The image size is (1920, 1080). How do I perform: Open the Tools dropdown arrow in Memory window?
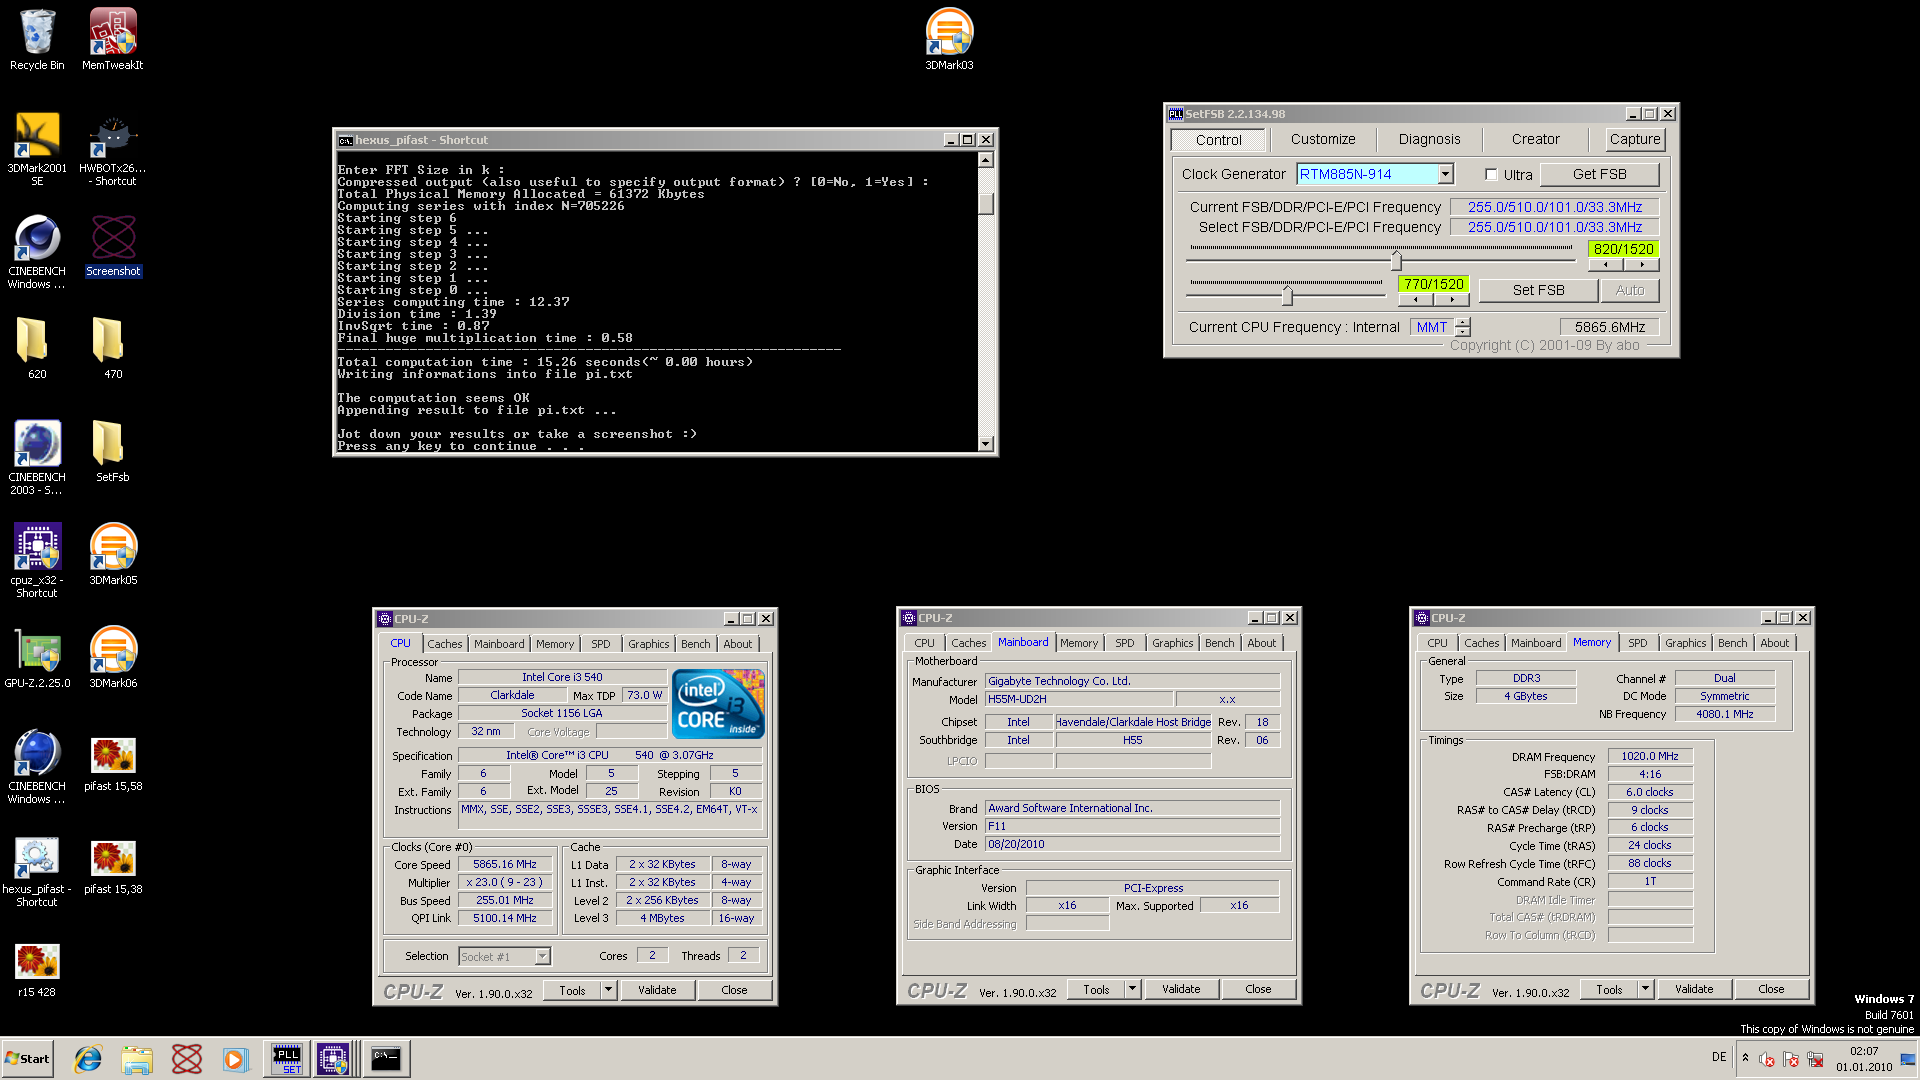coord(1645,989)
